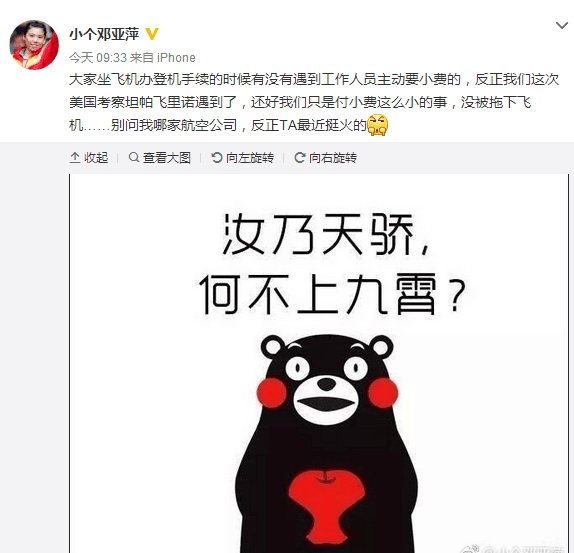574x553 pixels.
Task: Click the Kumamon bear picture
Action: (x=327, y=443)
